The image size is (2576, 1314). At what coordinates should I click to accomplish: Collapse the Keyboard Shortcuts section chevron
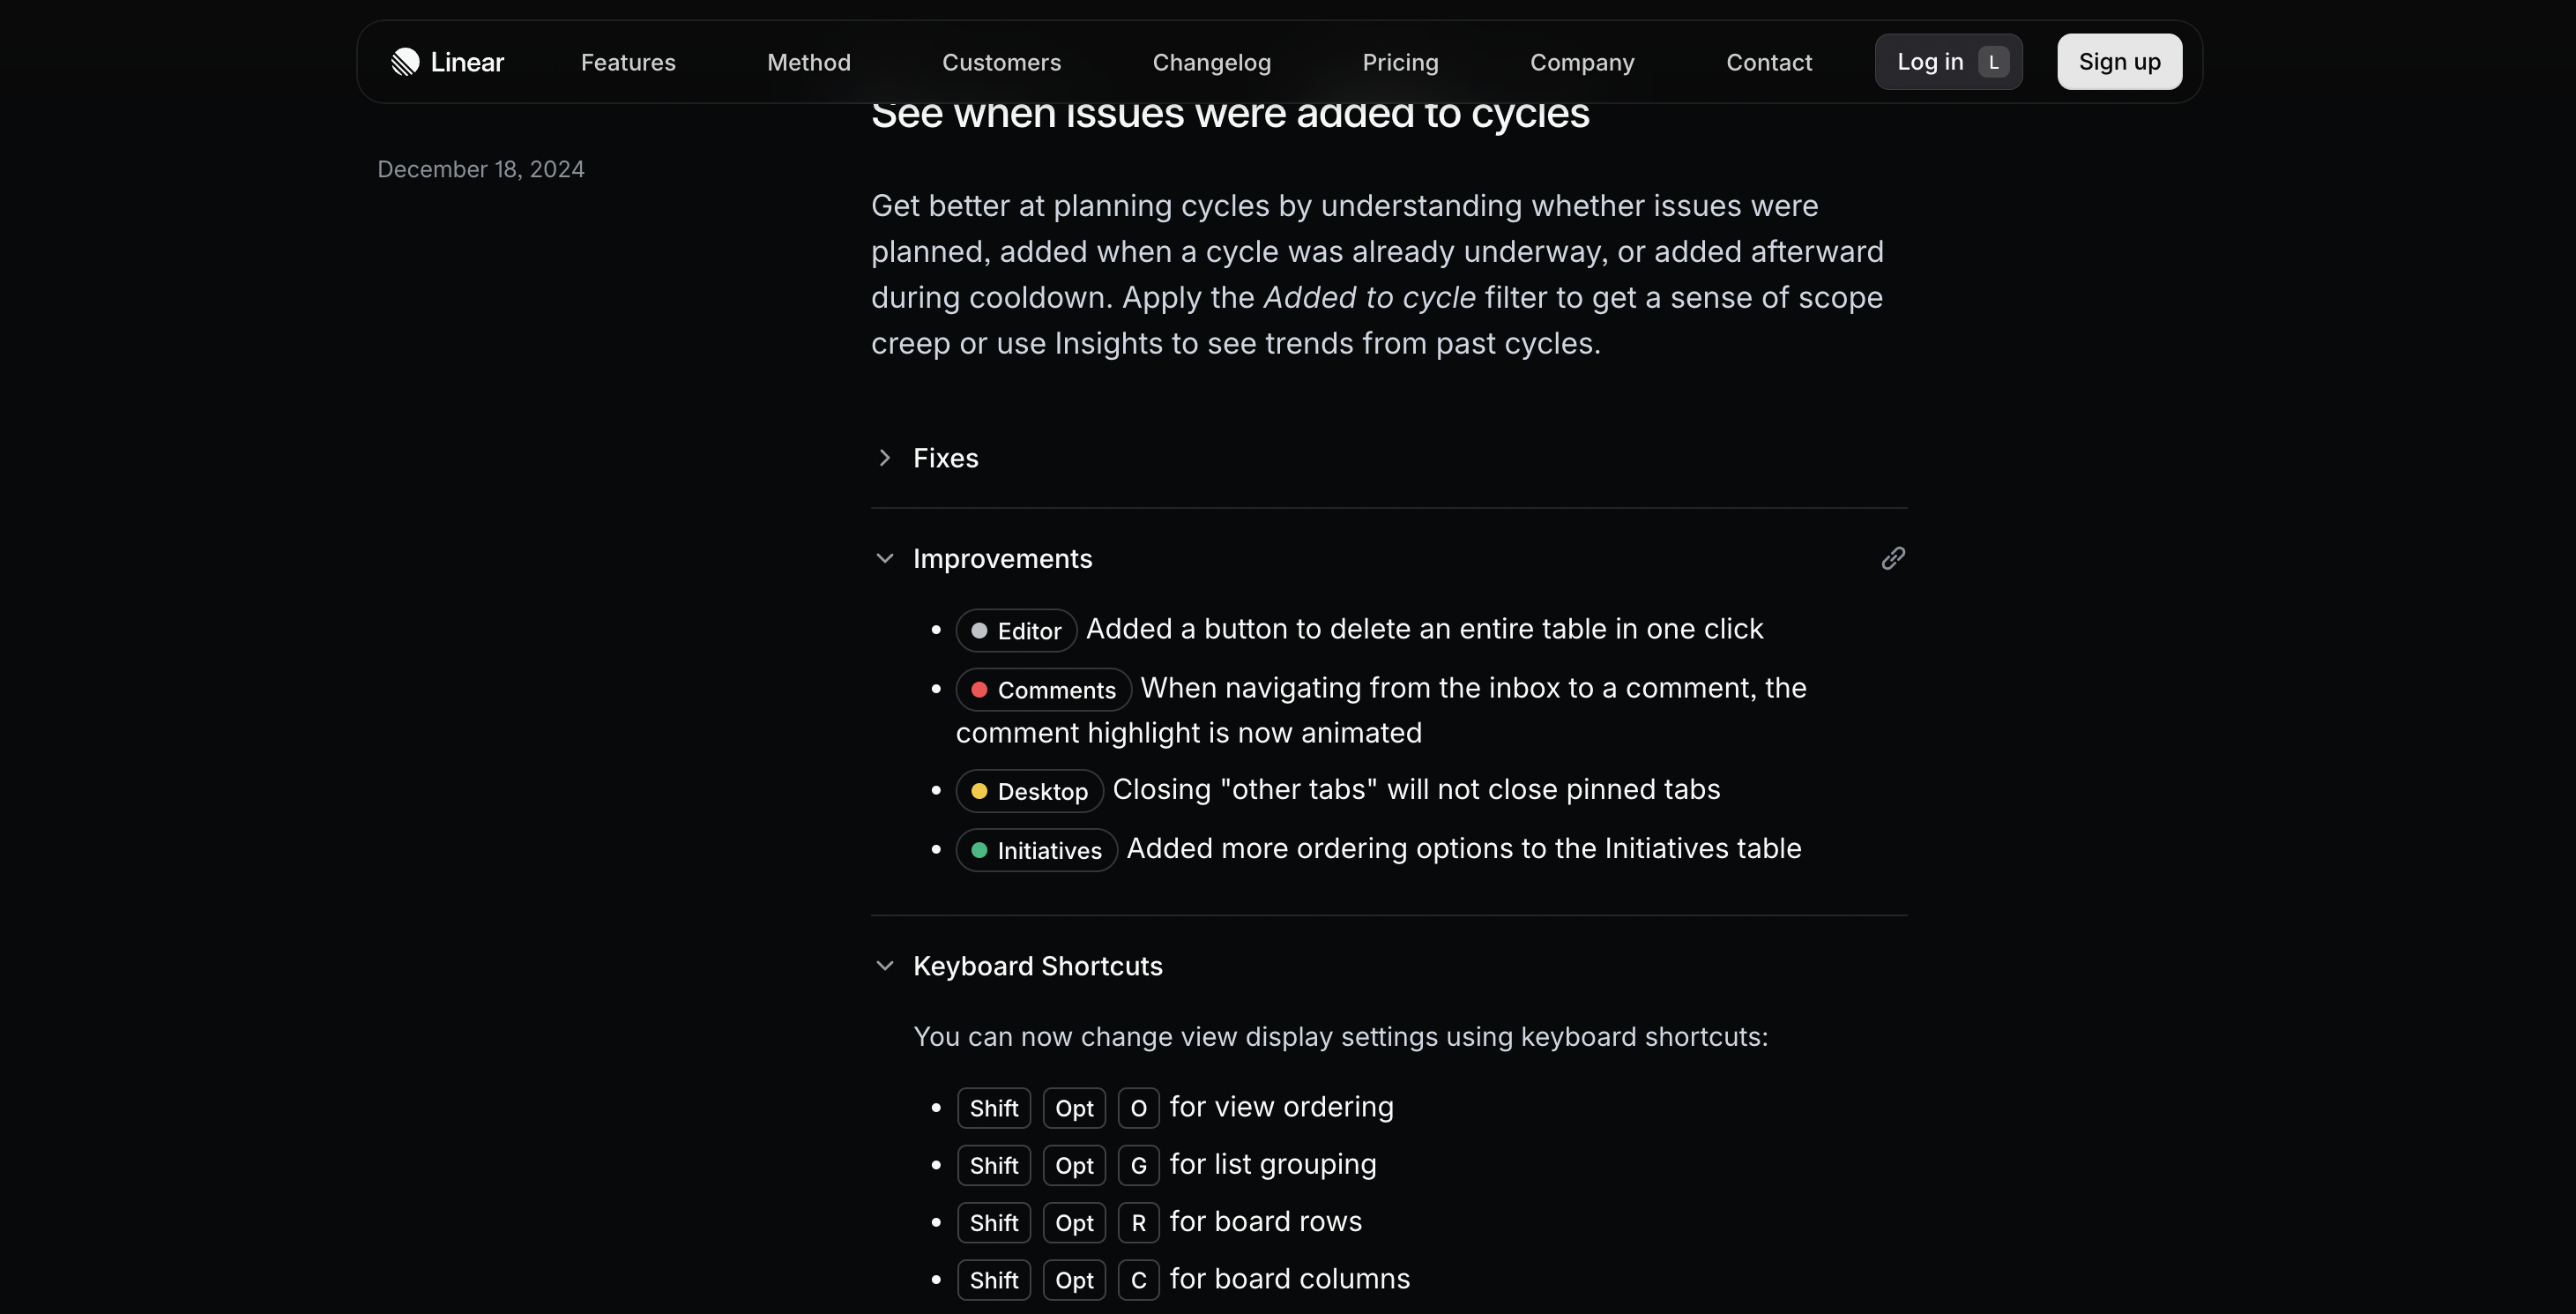(884, 966)
